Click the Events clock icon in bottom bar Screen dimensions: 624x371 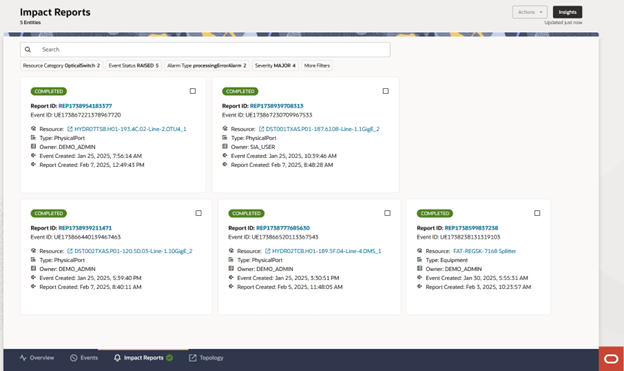coord(74,358)
